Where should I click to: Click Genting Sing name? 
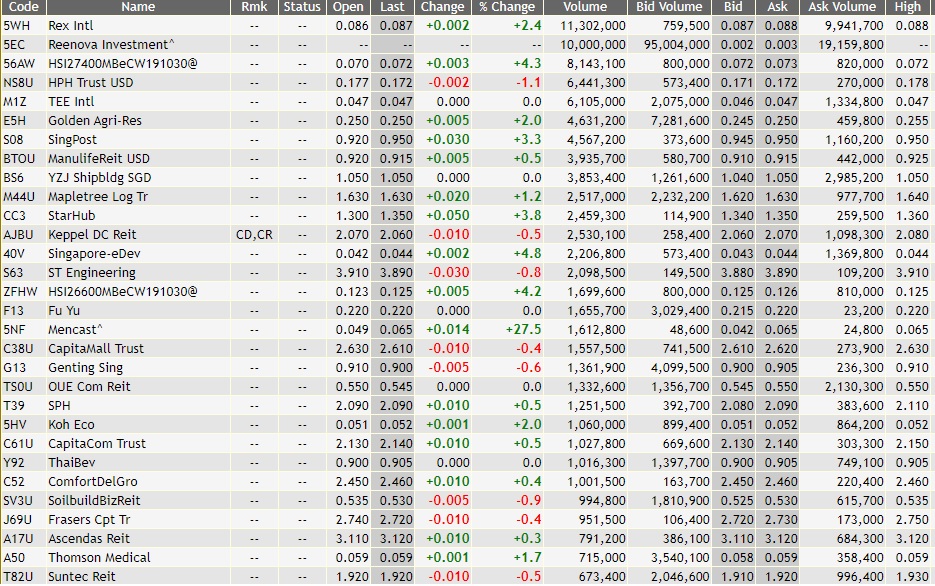point(85,368)
